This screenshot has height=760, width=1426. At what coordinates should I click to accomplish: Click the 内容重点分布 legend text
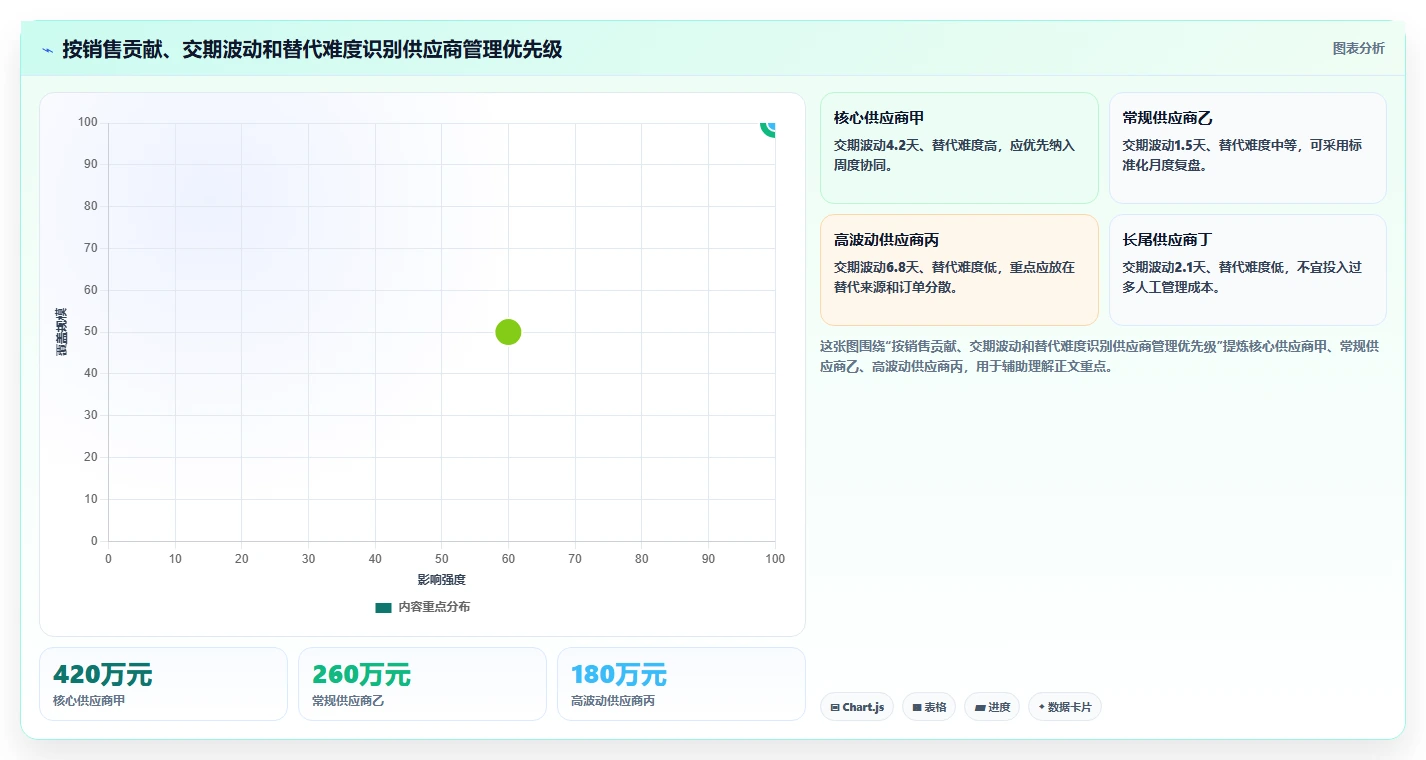coord(434,607)
